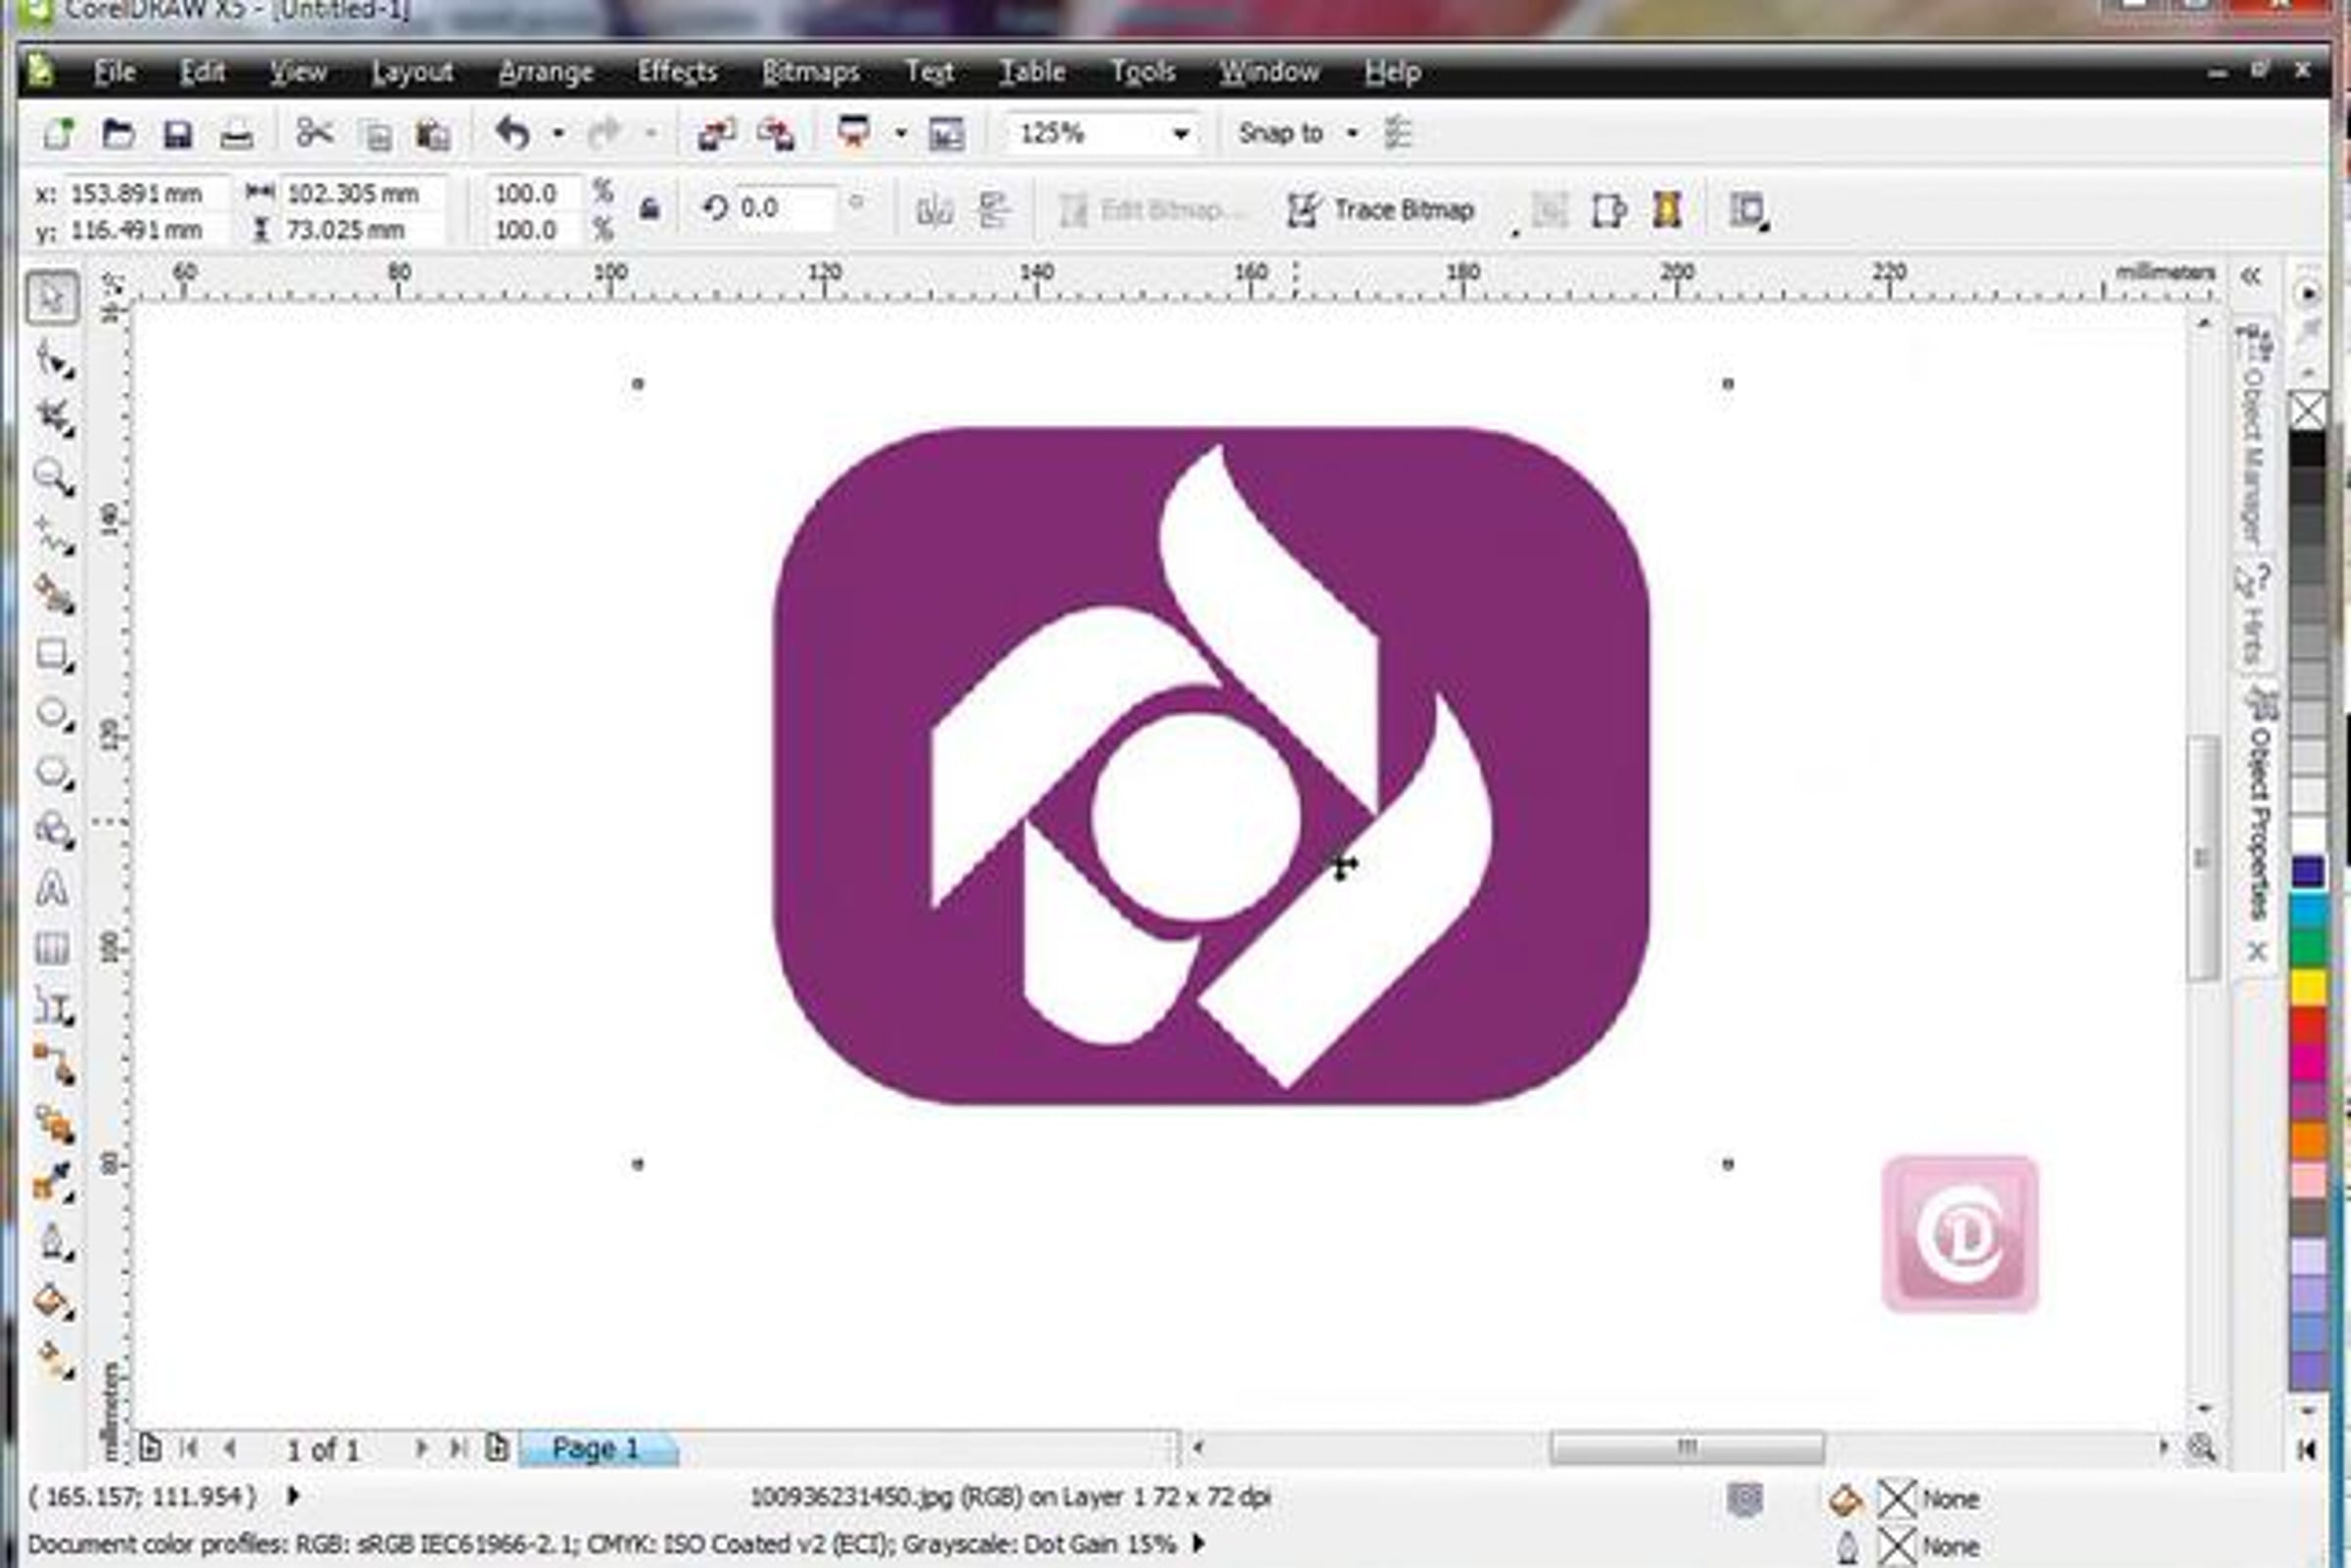2351x1568 pixels.
Task: Pick the red swatch in palette
Action: [2308, 1026]
